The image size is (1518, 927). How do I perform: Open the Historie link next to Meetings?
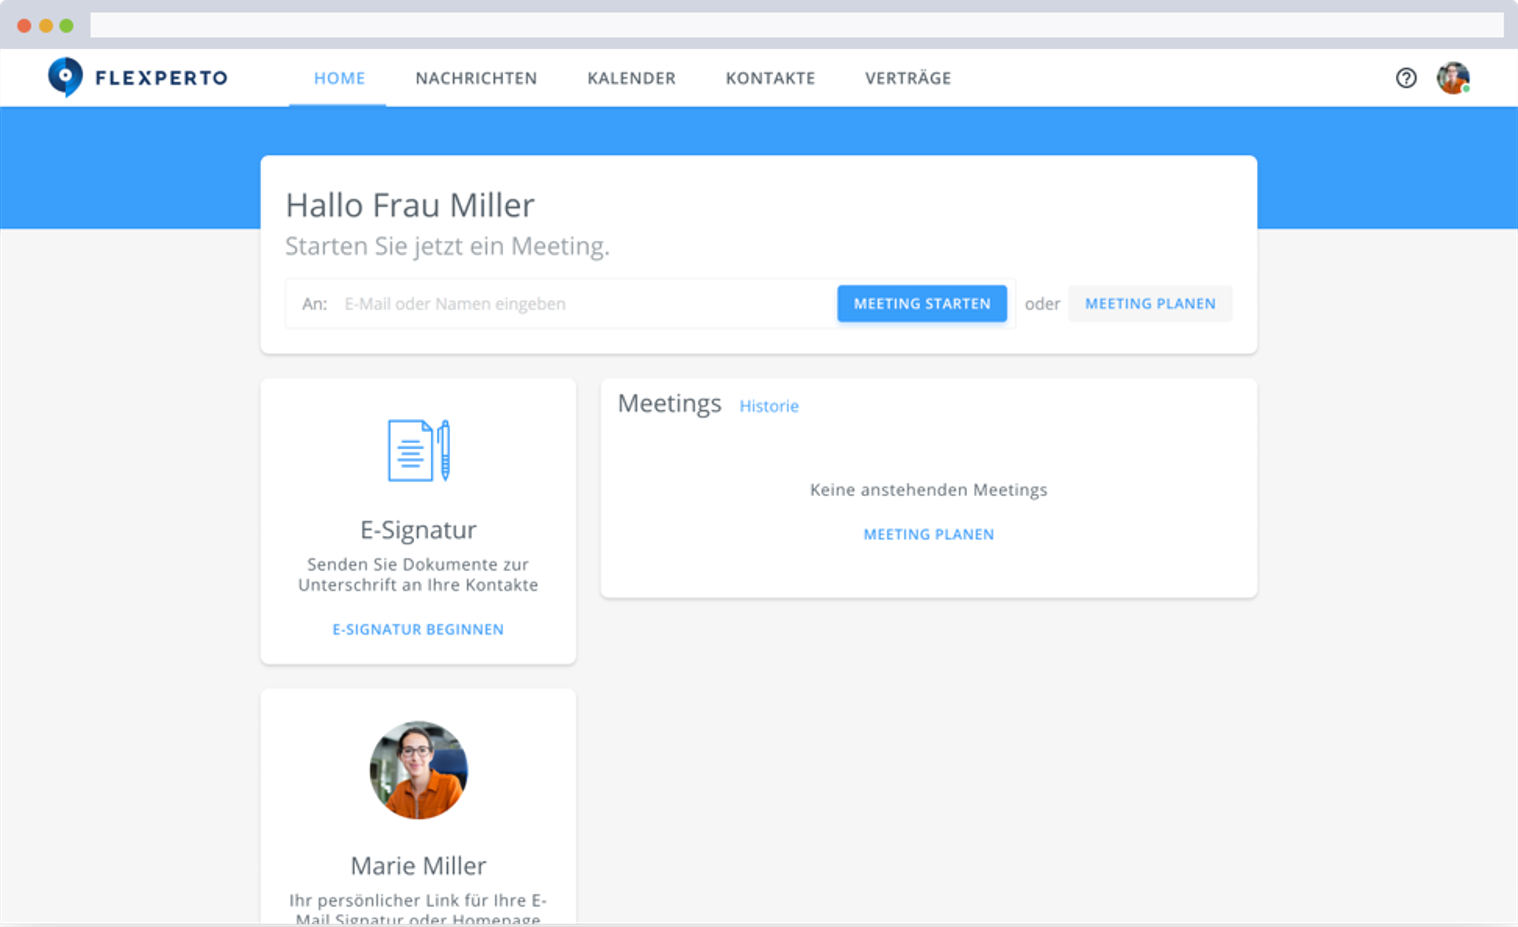769,406
